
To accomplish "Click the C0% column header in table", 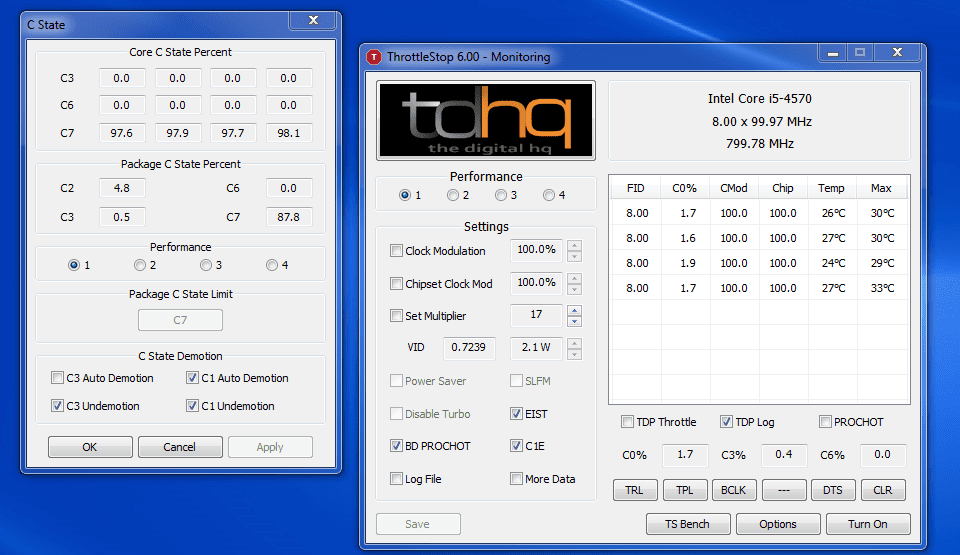I will [685, 188].
